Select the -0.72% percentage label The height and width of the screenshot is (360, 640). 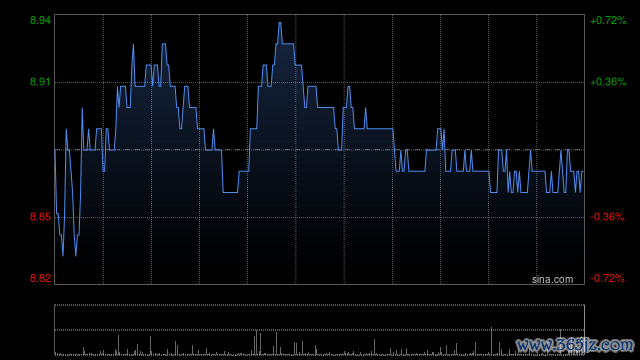click(x=607, y=278)
